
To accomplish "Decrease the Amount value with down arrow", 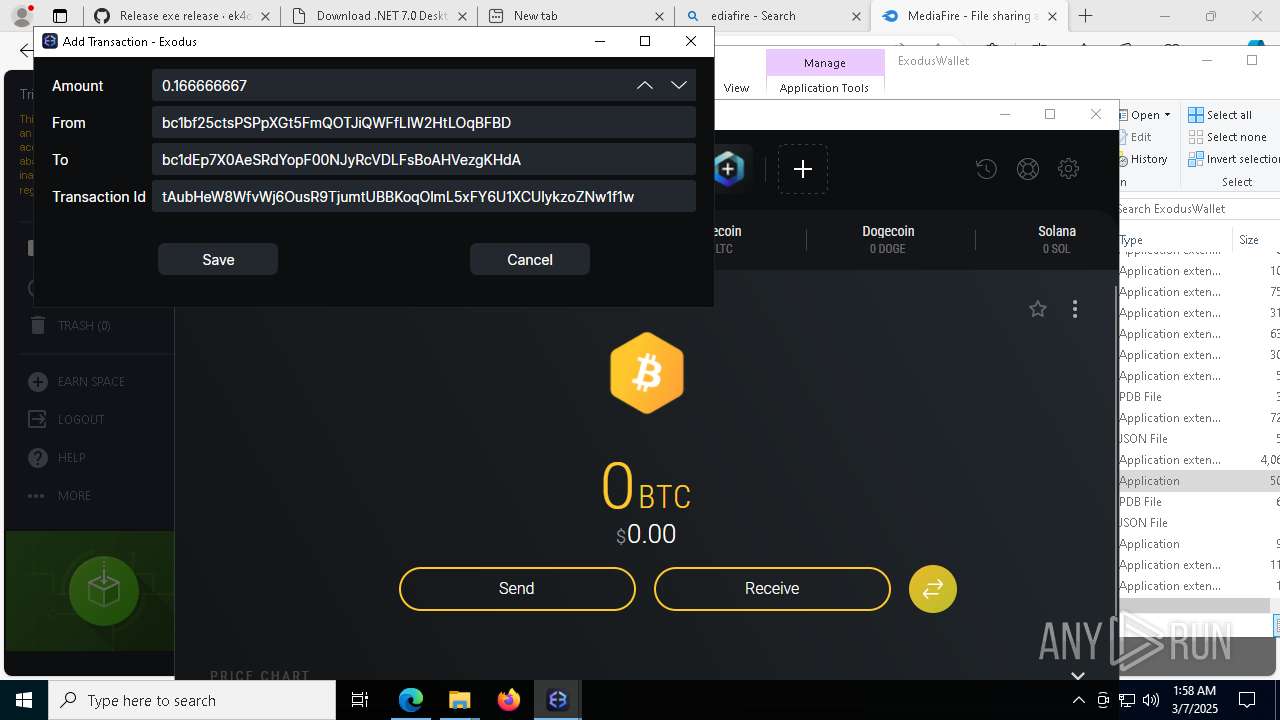I will click(x=679, y=85).
